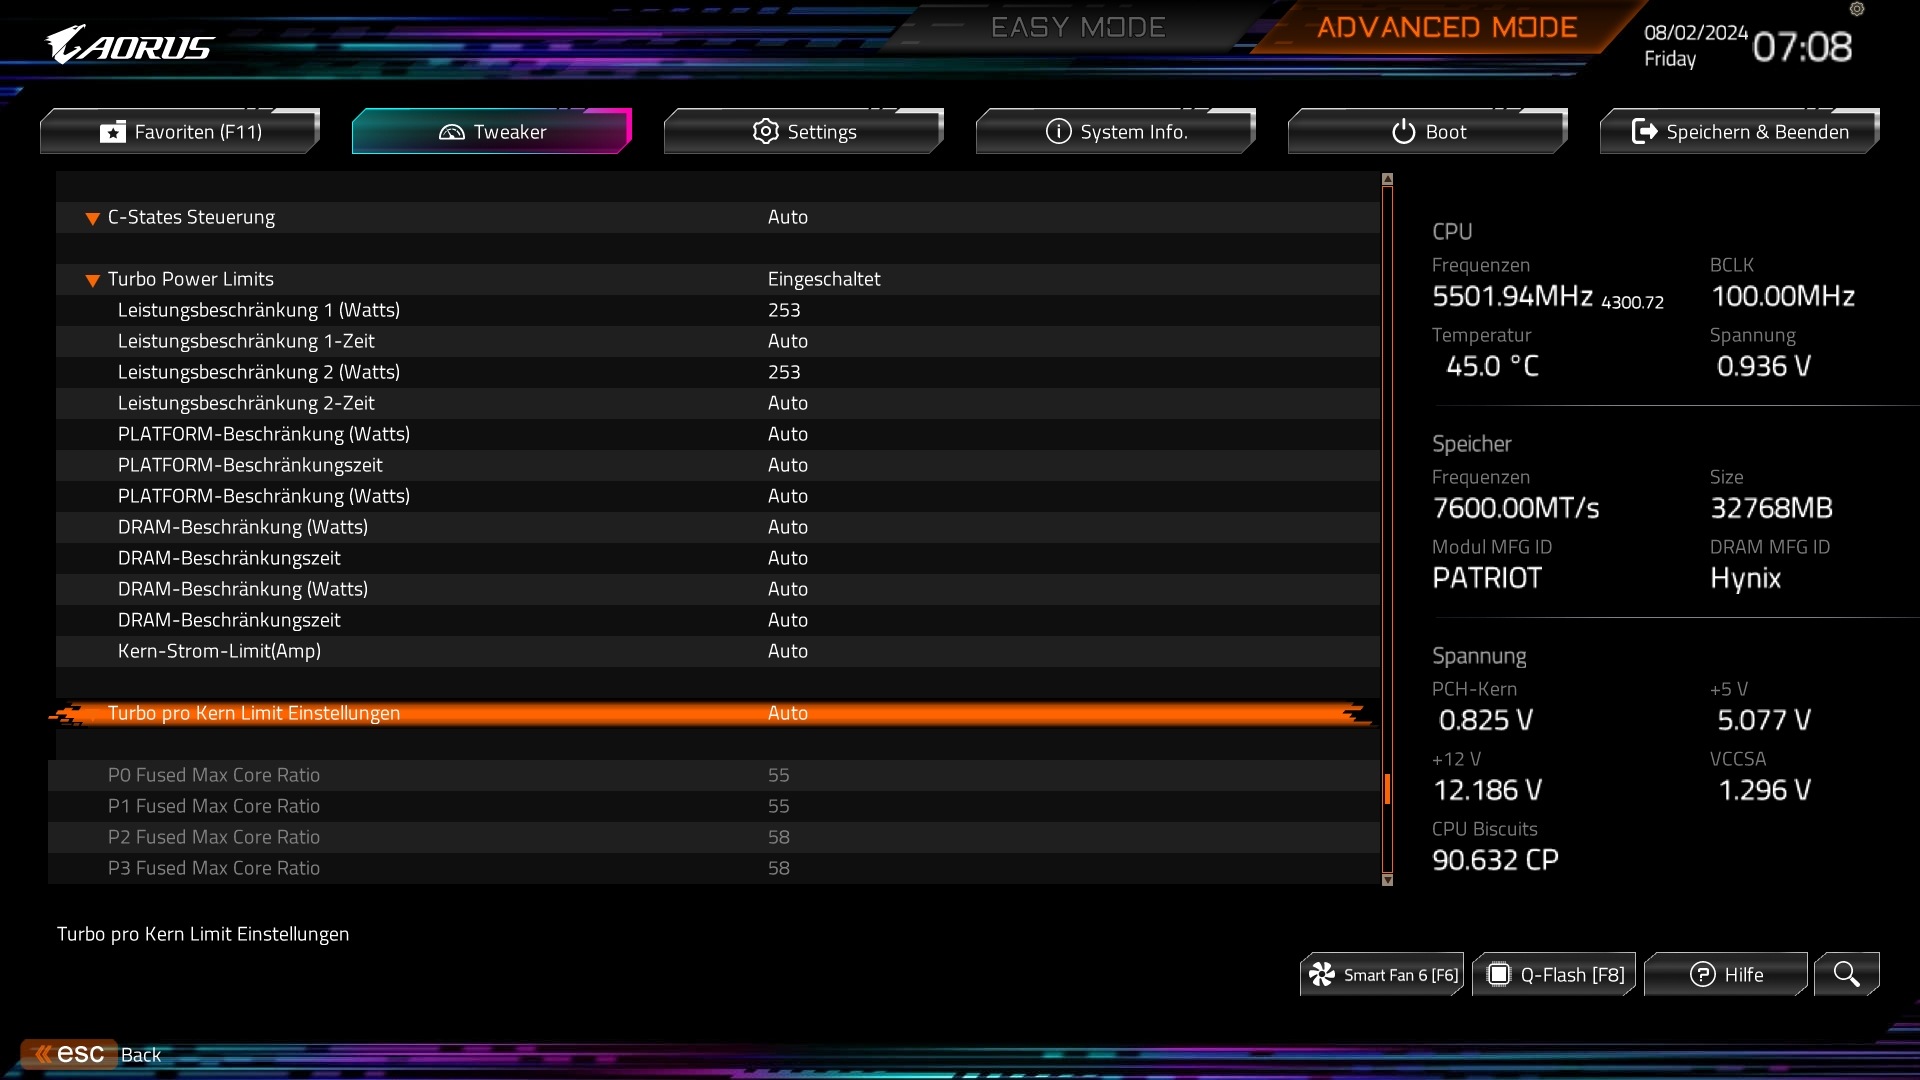Viewport: 1920px width, 1080px height.
Task: Click the Tweaker speedometer icon
Action: [452, 132]
